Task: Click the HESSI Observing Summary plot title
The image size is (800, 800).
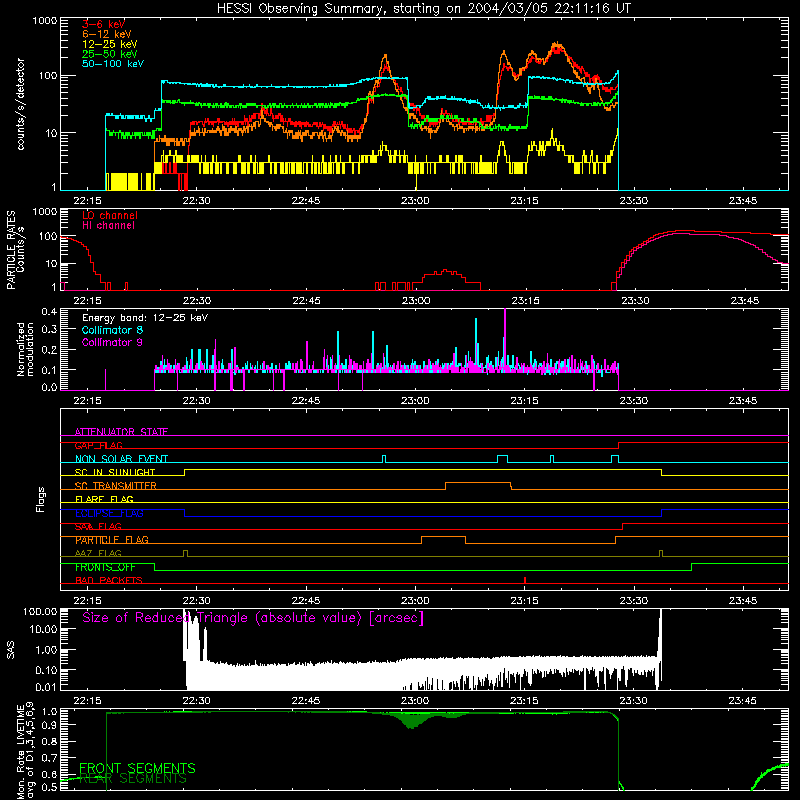Action: pos(423,9)
